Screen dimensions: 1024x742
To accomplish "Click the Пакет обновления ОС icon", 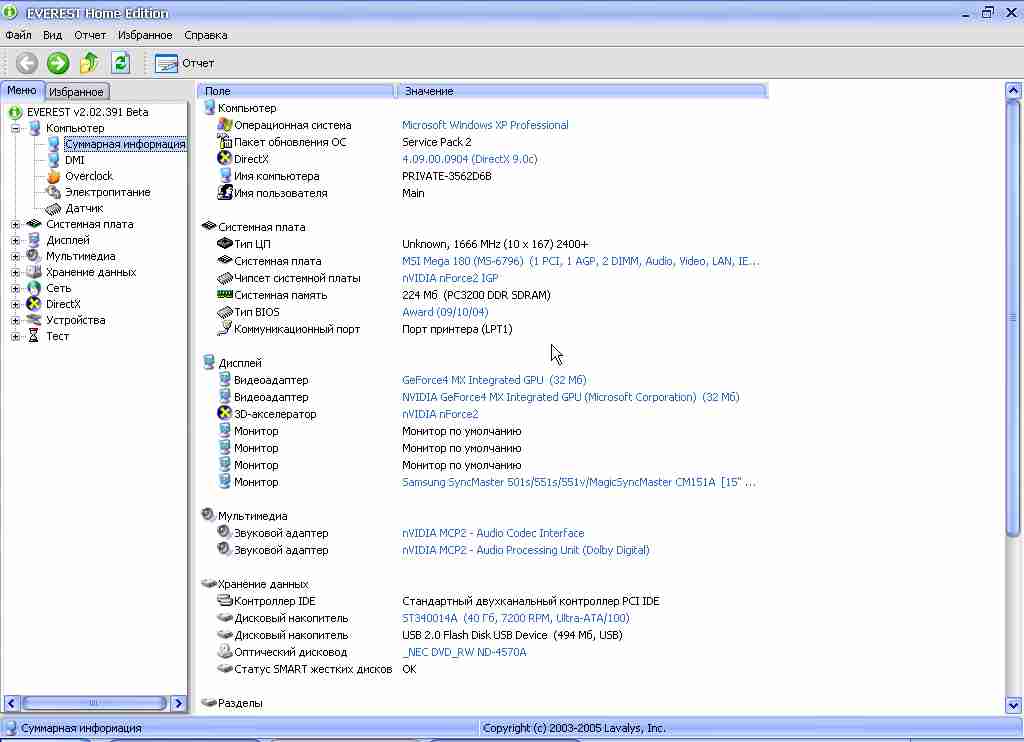I will pos(225,142).
